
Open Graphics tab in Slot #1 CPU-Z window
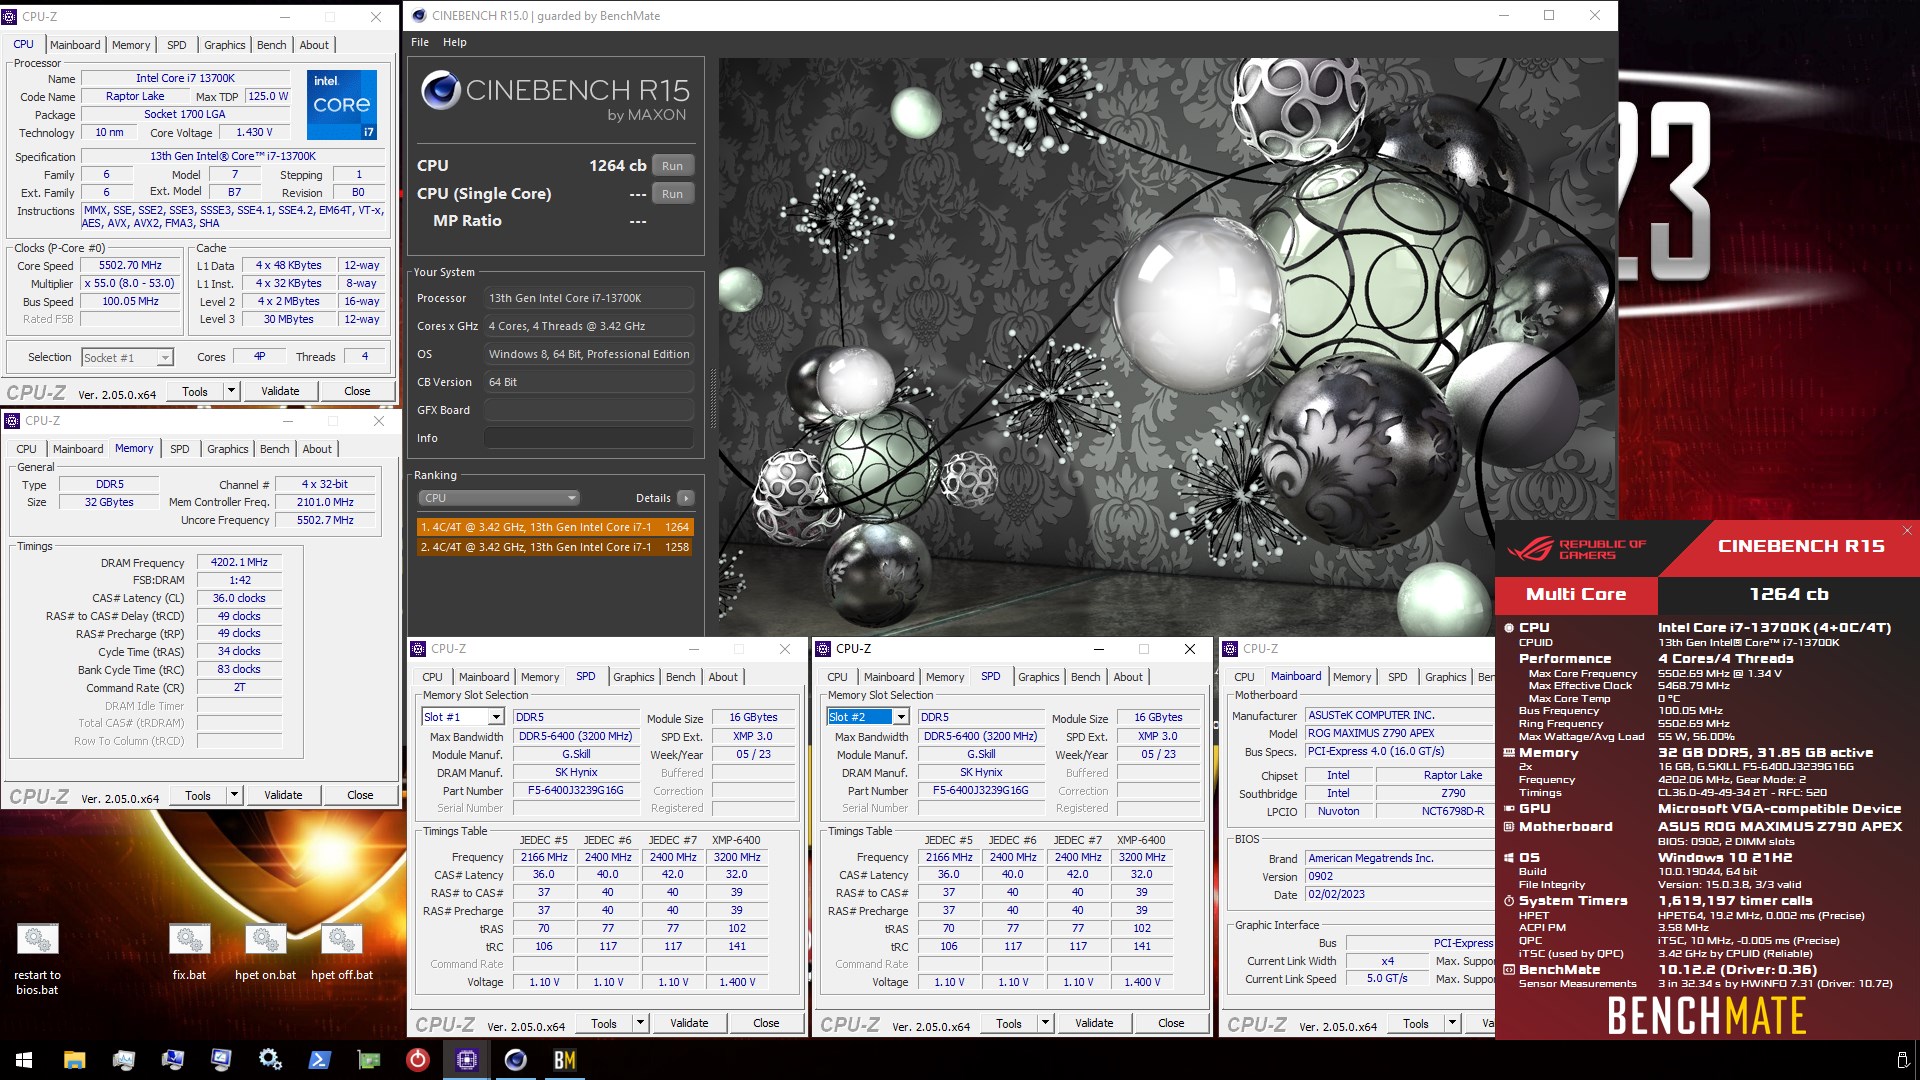click(634, 677)
